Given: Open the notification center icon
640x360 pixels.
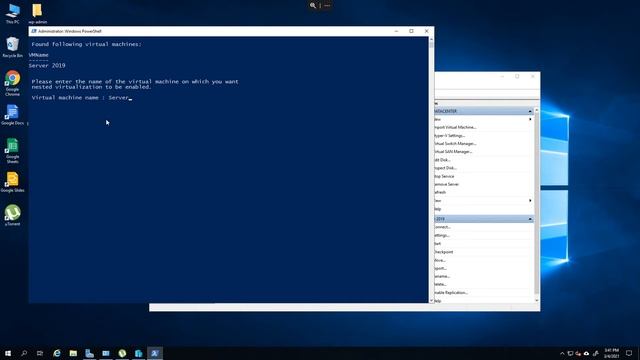Looking at the screenshot, I should tap(629, 353).
